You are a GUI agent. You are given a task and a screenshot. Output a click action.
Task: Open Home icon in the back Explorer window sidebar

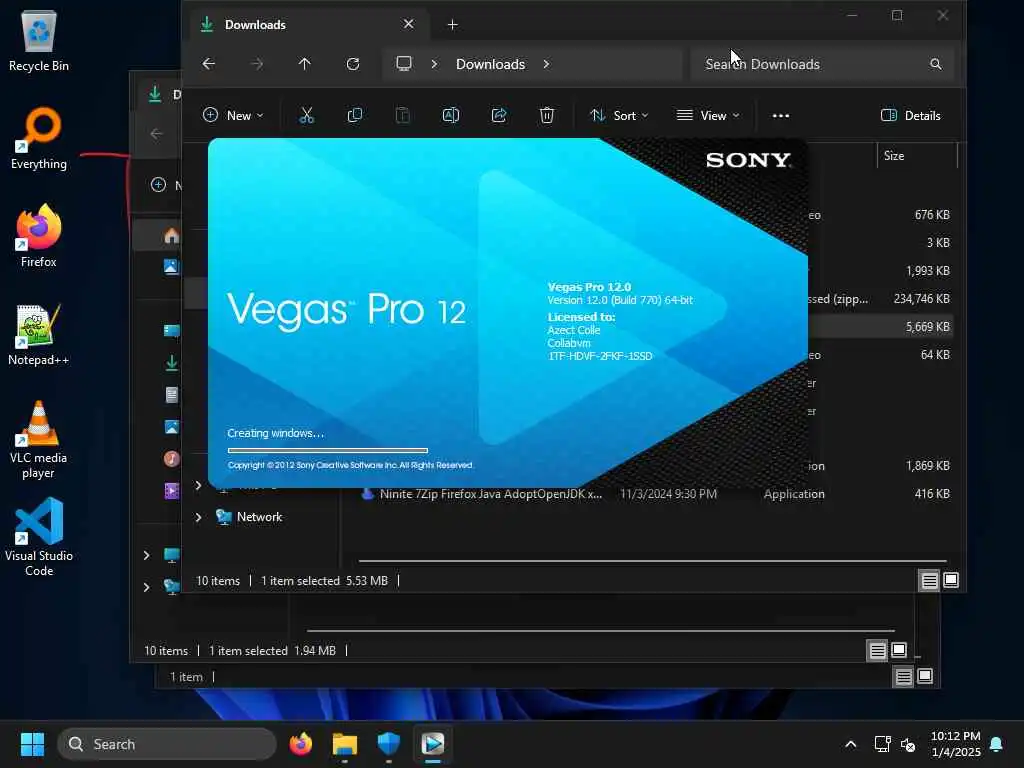(x=172, y=236)
